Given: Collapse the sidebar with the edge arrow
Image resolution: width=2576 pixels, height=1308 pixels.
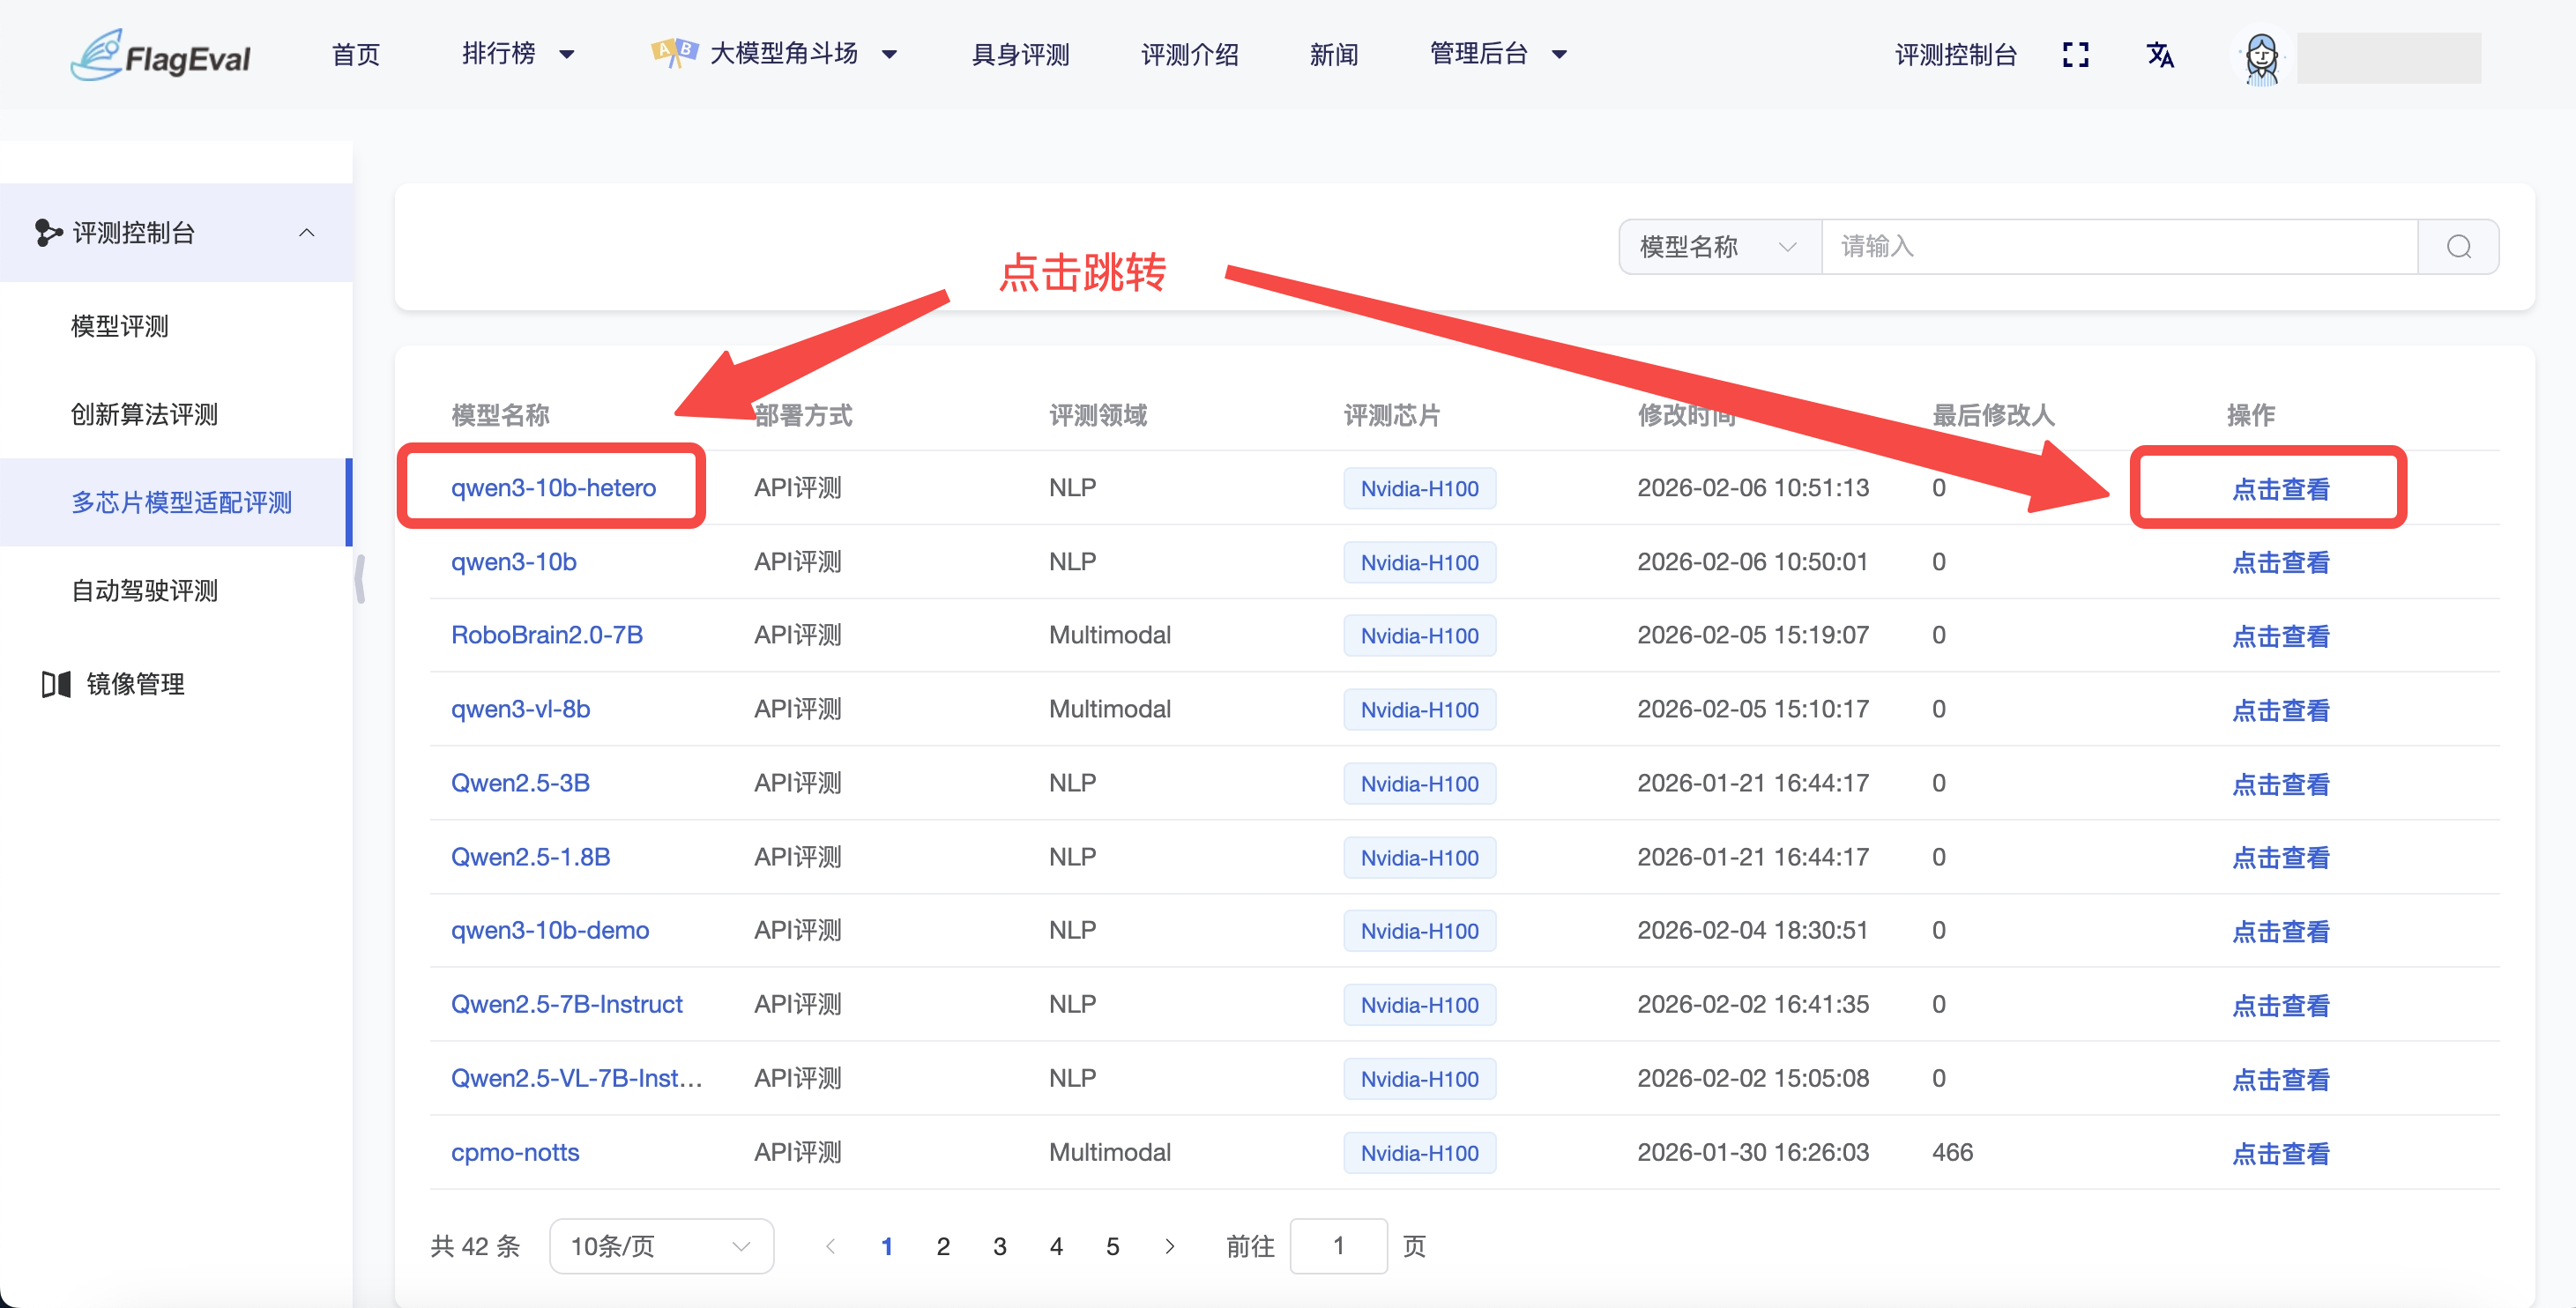Looking at the screenshot, I should click(360, 578).
